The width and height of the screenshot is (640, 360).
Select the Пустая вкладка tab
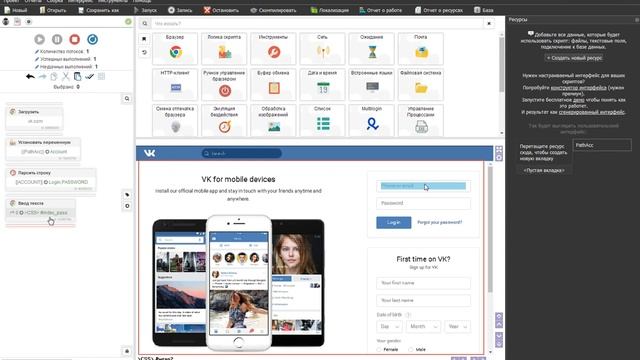pos(544,170)
